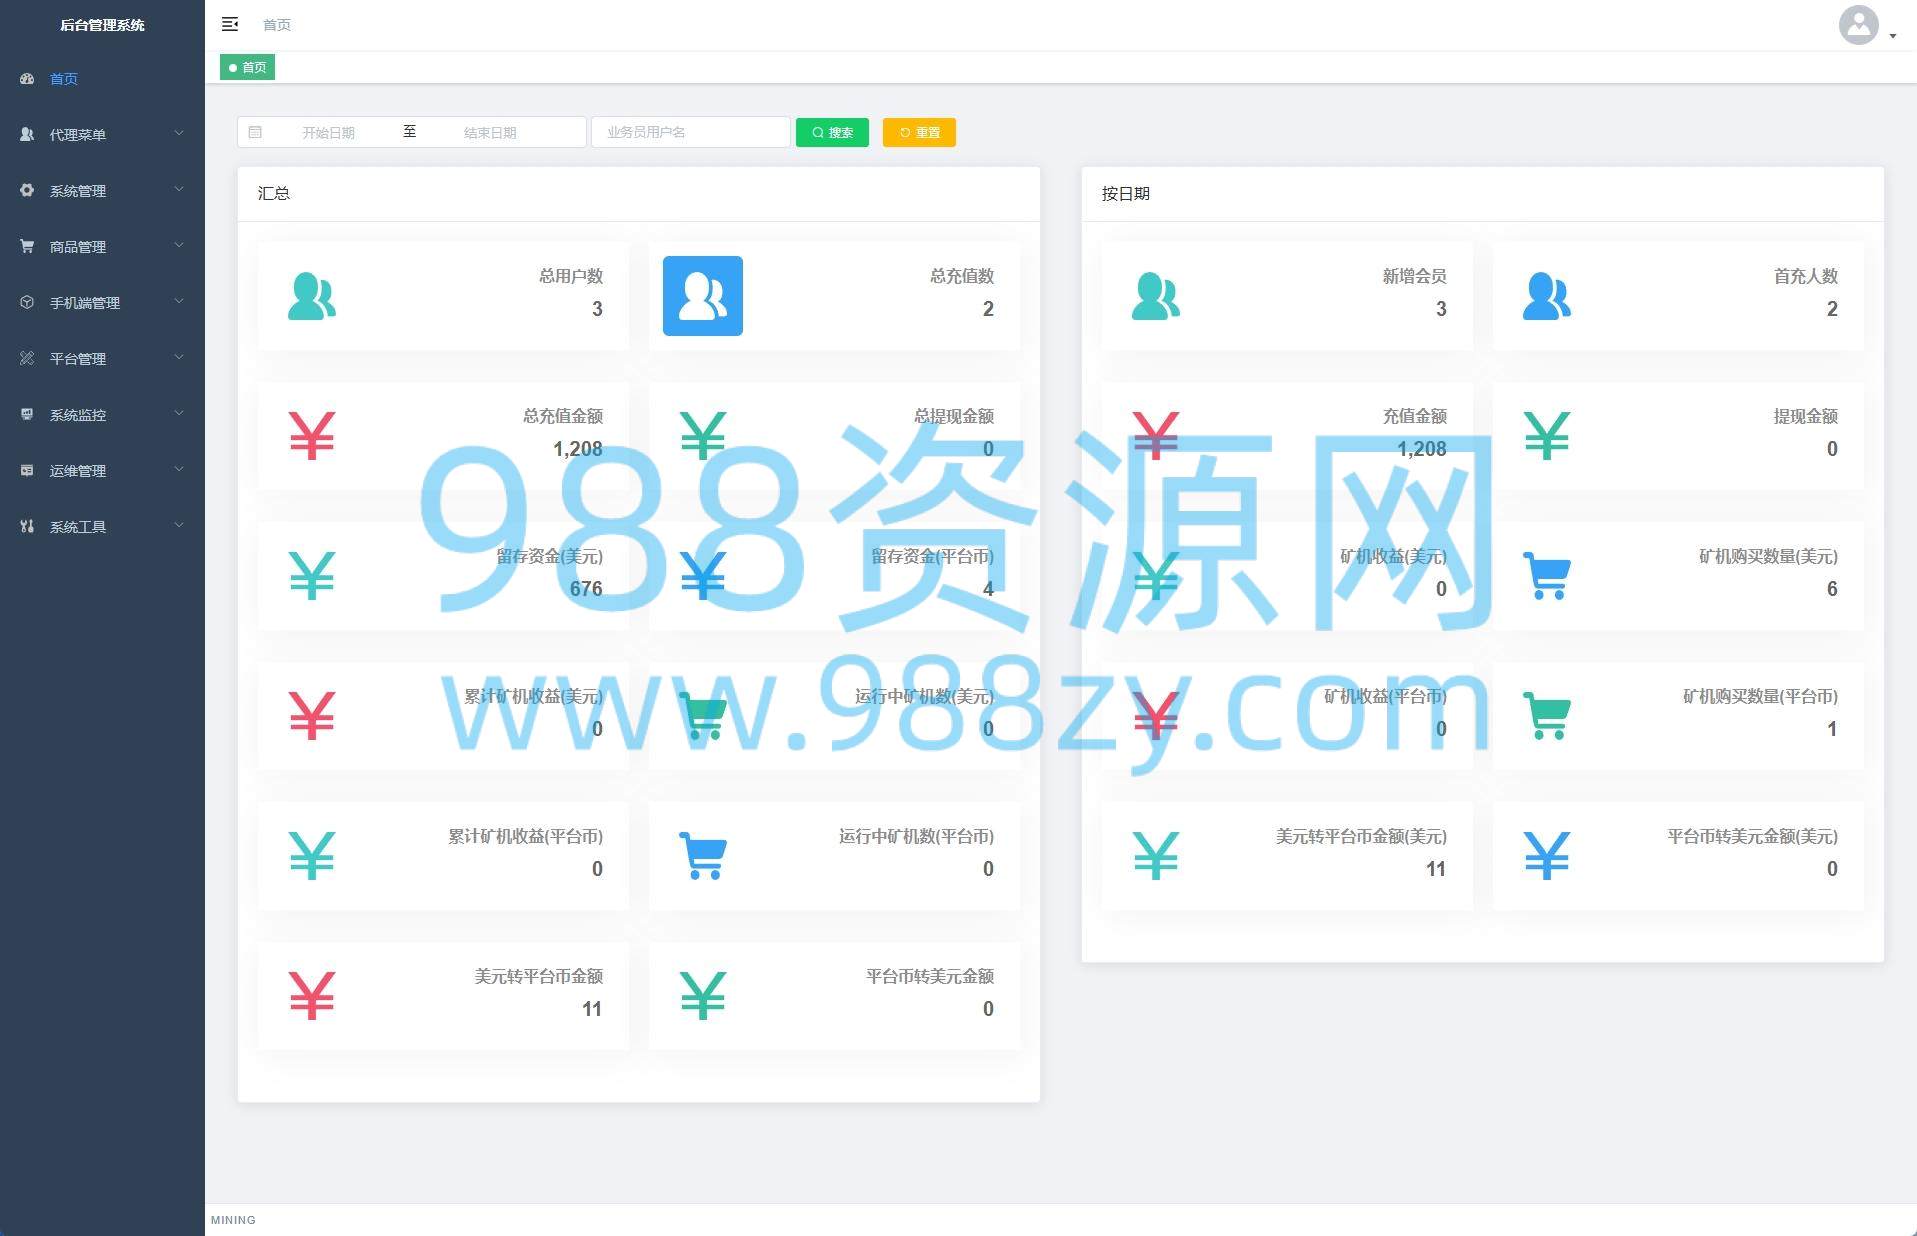Focus the 业务员用户名 input field
The width and height of the screenshot is (1917, 1236).
(x=690, y=132)
